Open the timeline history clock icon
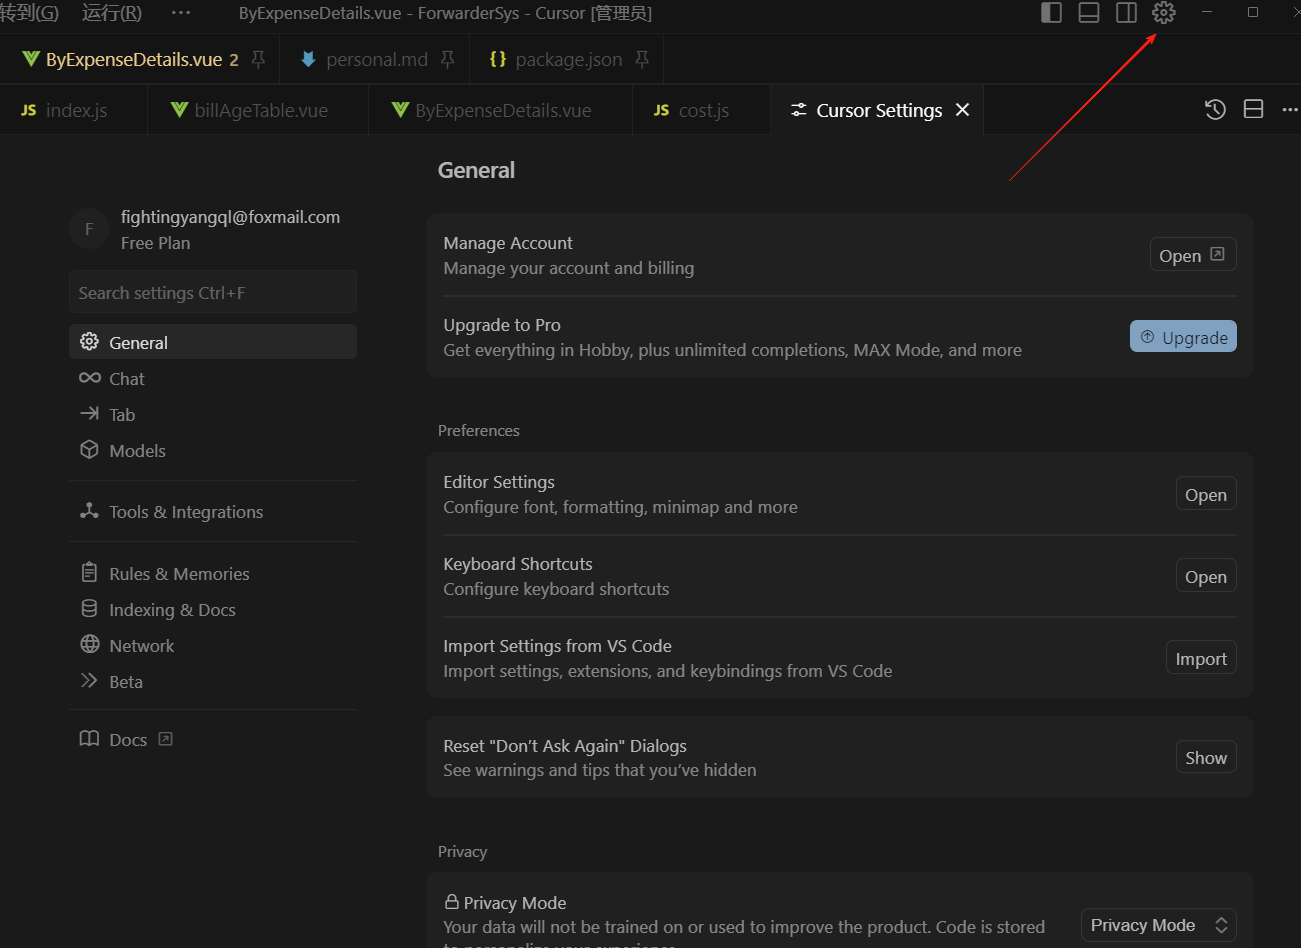1301x948 pixels. pyautogui.click(x=1215, y=110)
